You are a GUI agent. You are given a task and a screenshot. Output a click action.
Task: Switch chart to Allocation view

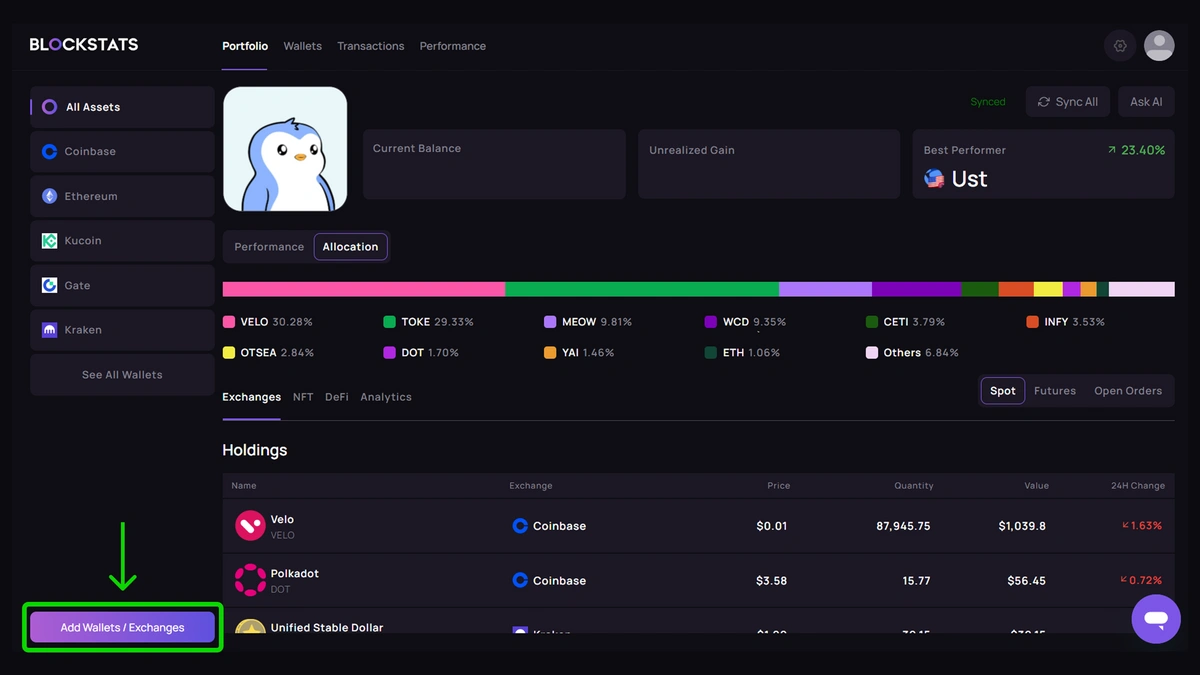(350, 247)
